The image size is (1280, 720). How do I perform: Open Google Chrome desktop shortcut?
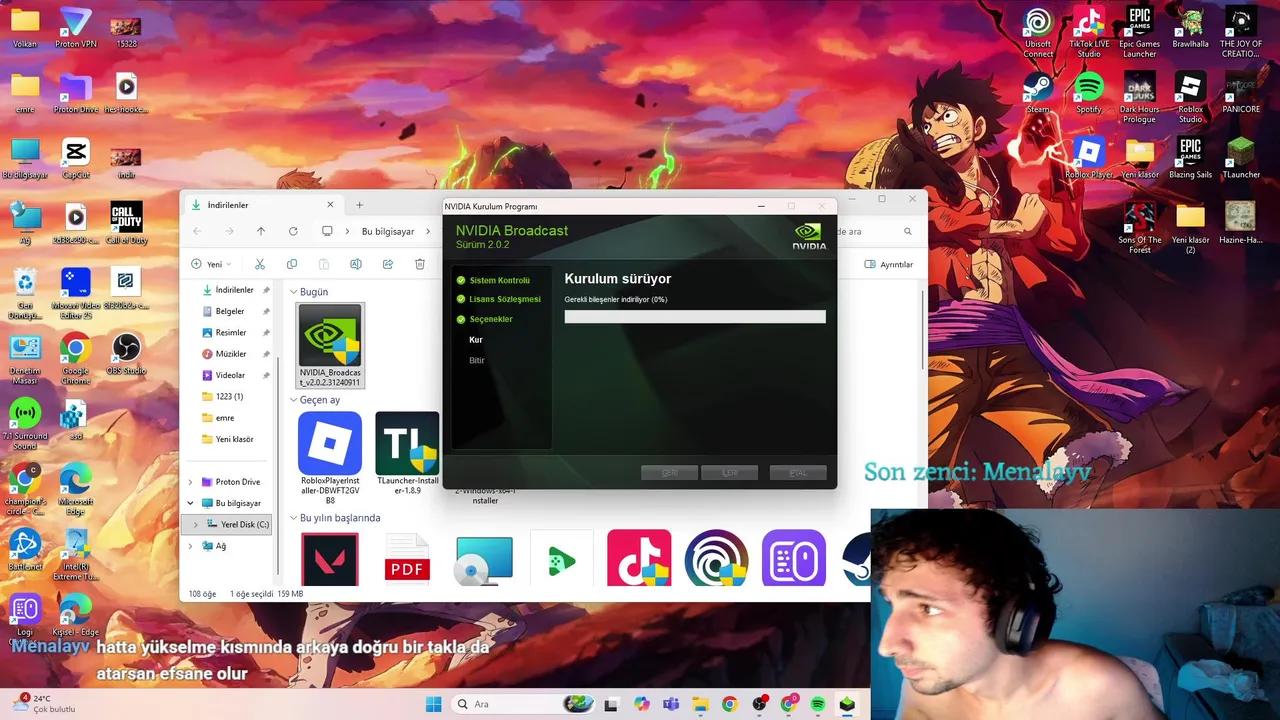click(75, 357)
